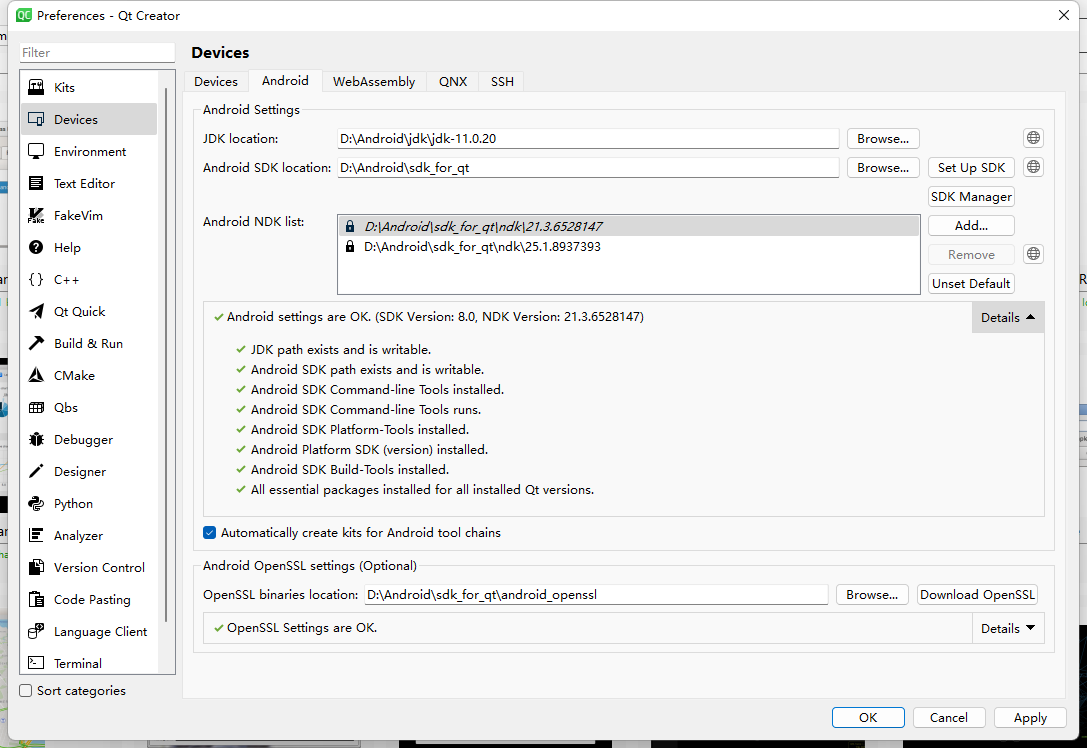Switch to the Devices tab
1087x748 pixels.
click(x=216, y=82)
